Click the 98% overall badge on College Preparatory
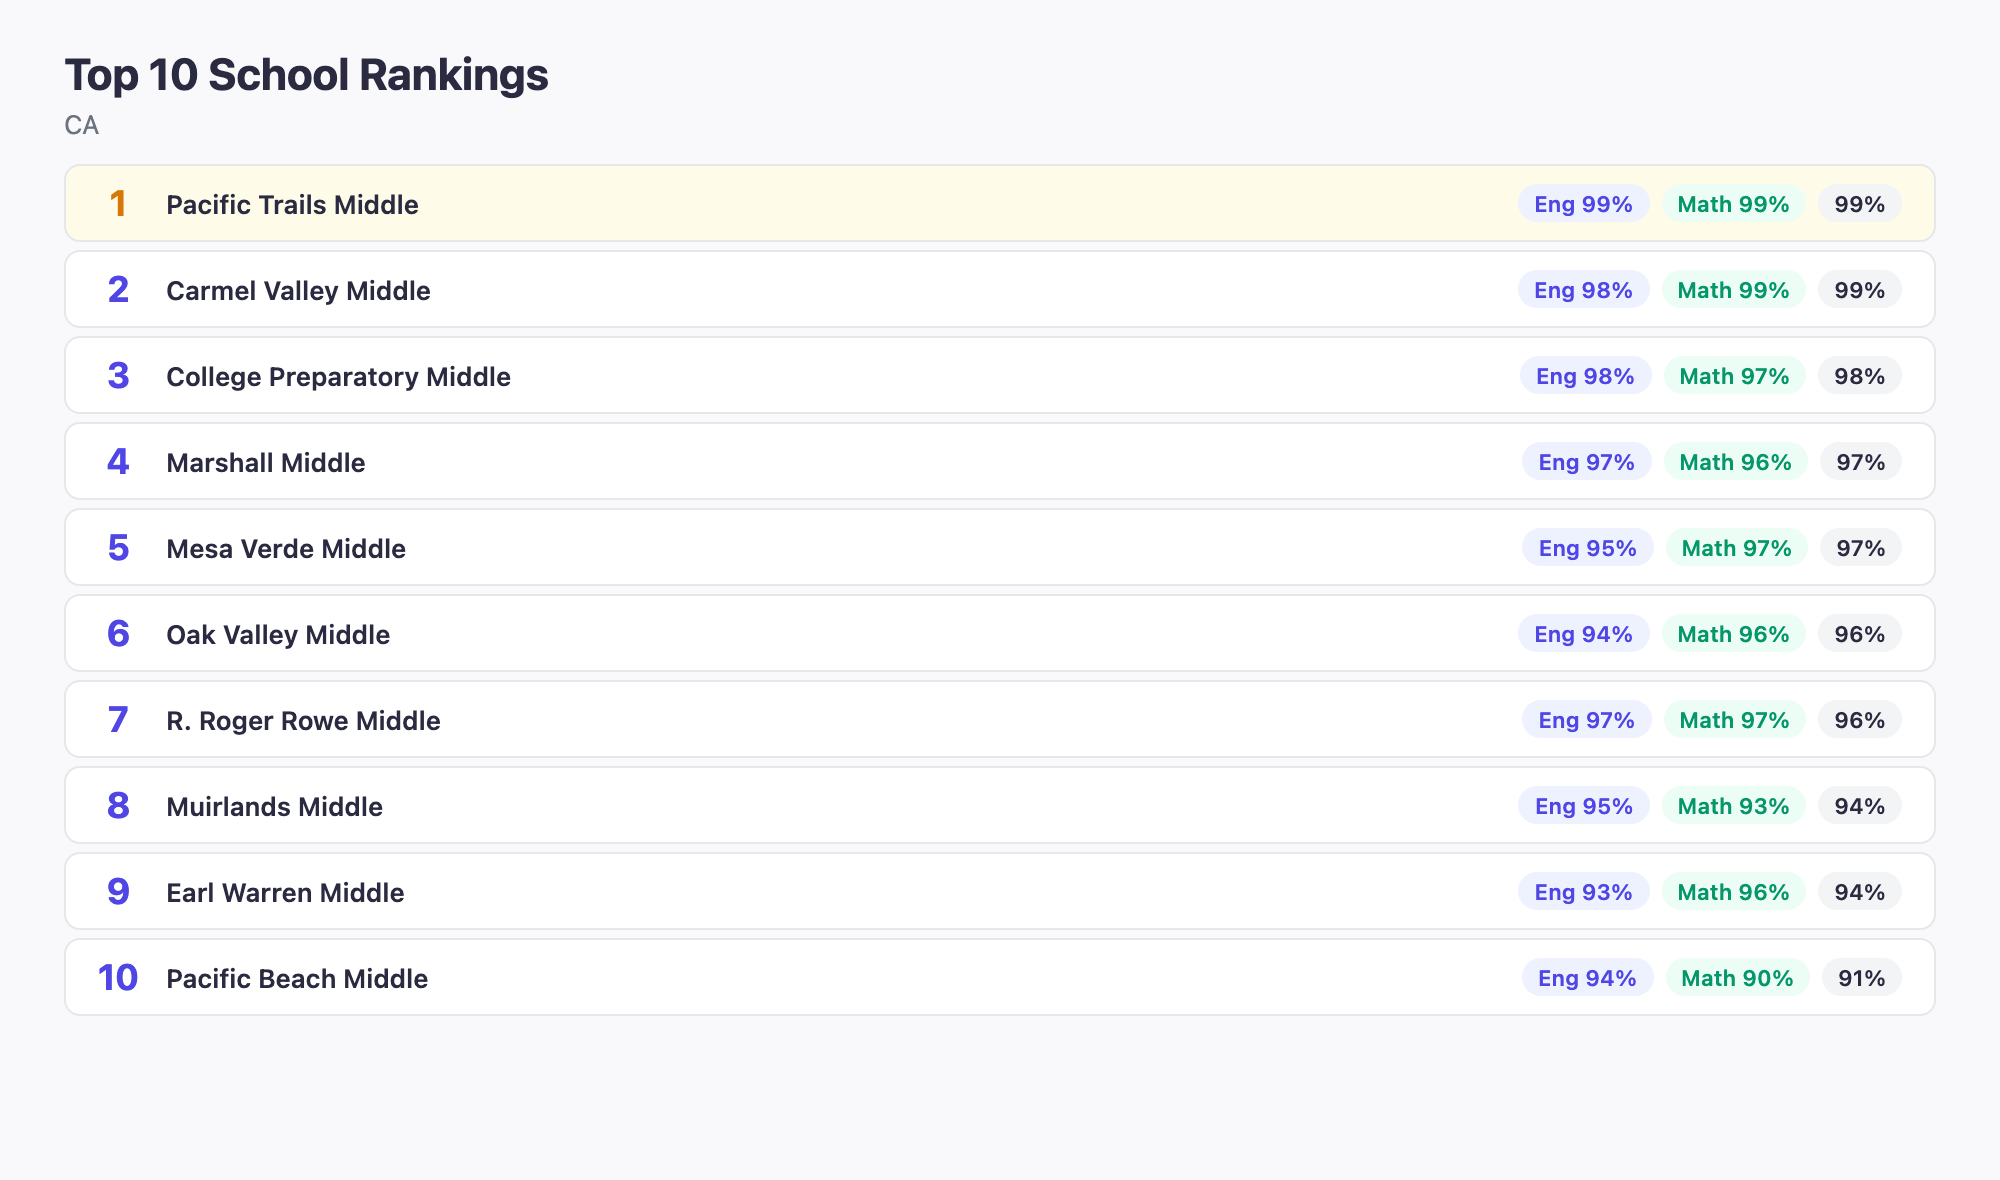2000x1180 pixels. tap(1859, 376)
